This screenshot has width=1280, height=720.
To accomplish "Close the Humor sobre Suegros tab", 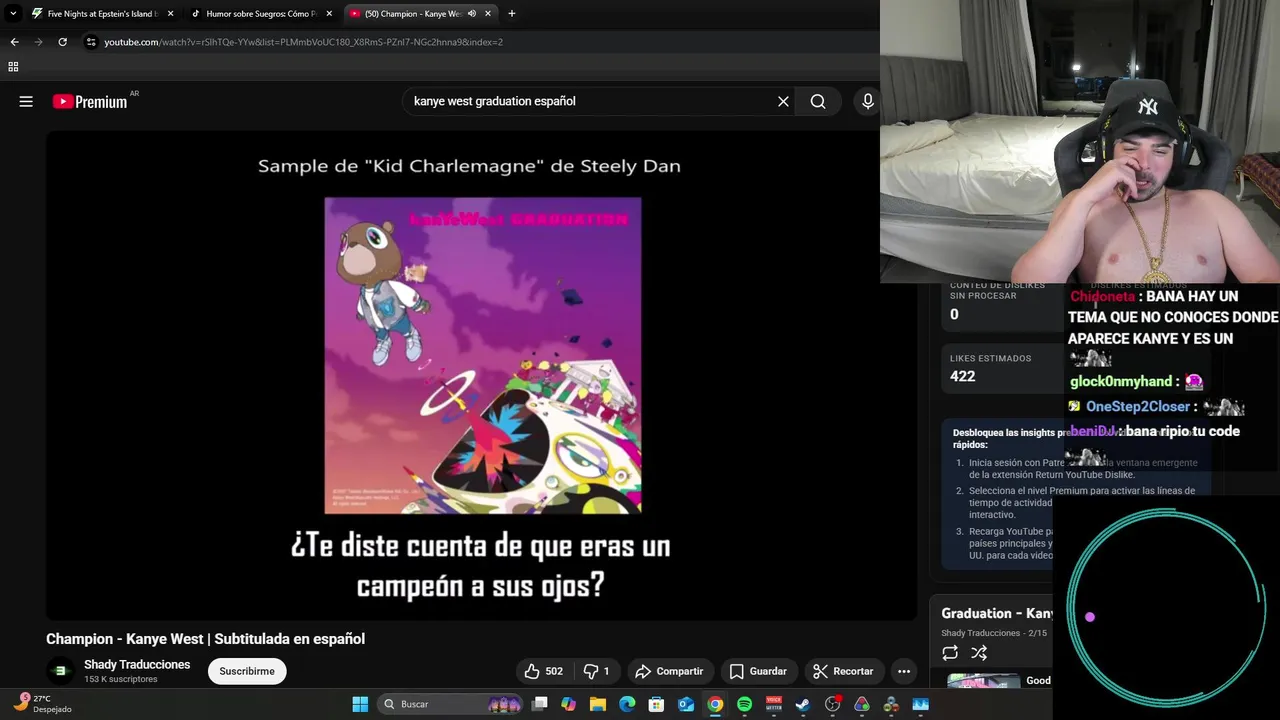I will pos(329,14).
